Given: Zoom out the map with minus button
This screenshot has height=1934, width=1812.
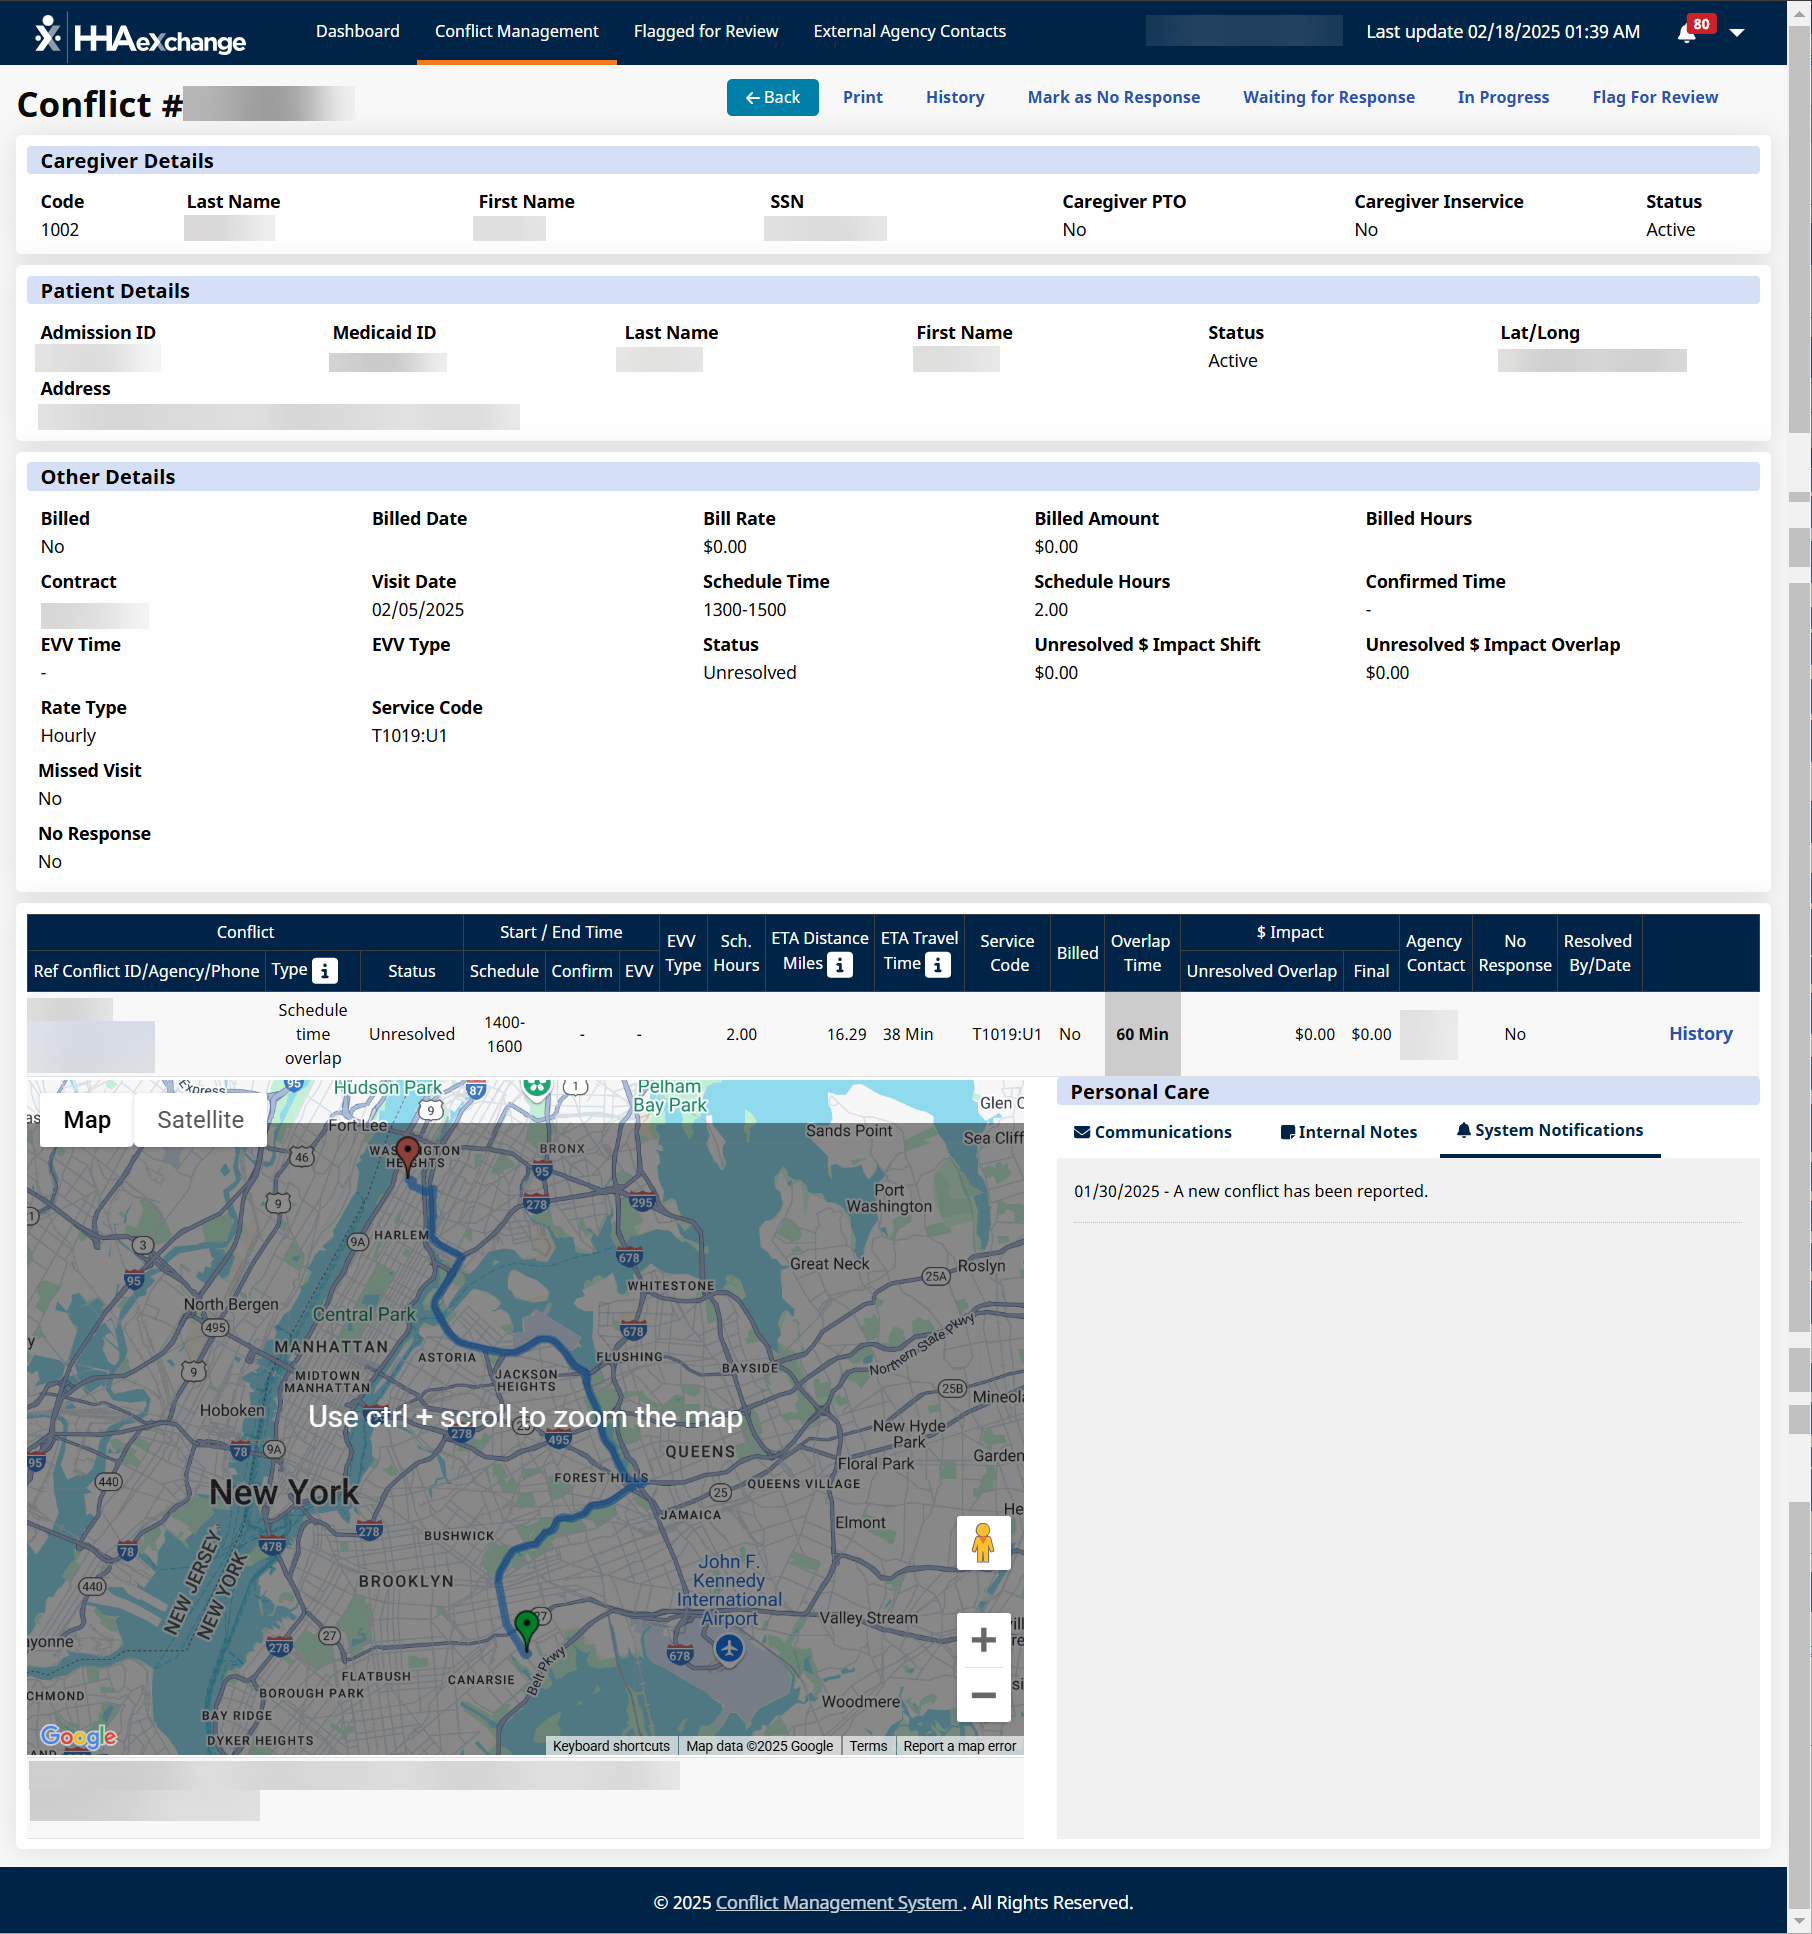Looking at the screenshot, I should (983, 1695).
